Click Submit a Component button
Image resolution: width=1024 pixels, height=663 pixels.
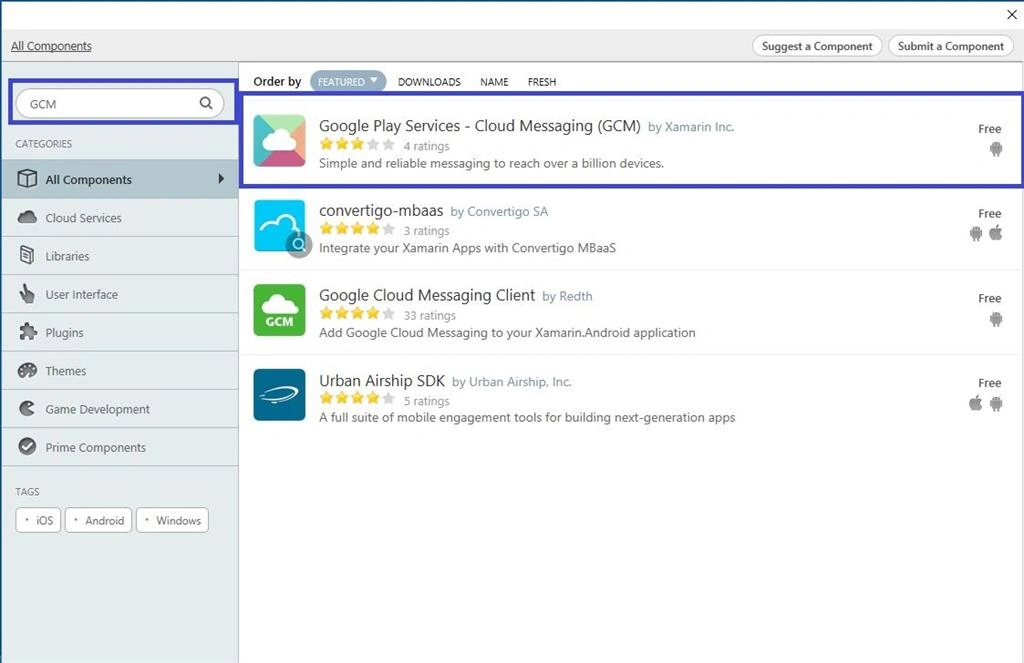coord(950,46)
